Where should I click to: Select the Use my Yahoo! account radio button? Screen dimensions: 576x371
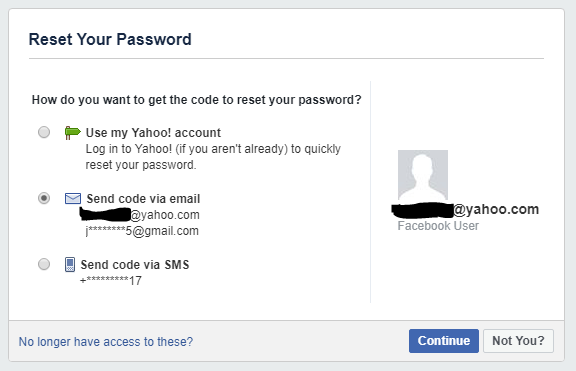pos(44,132)
